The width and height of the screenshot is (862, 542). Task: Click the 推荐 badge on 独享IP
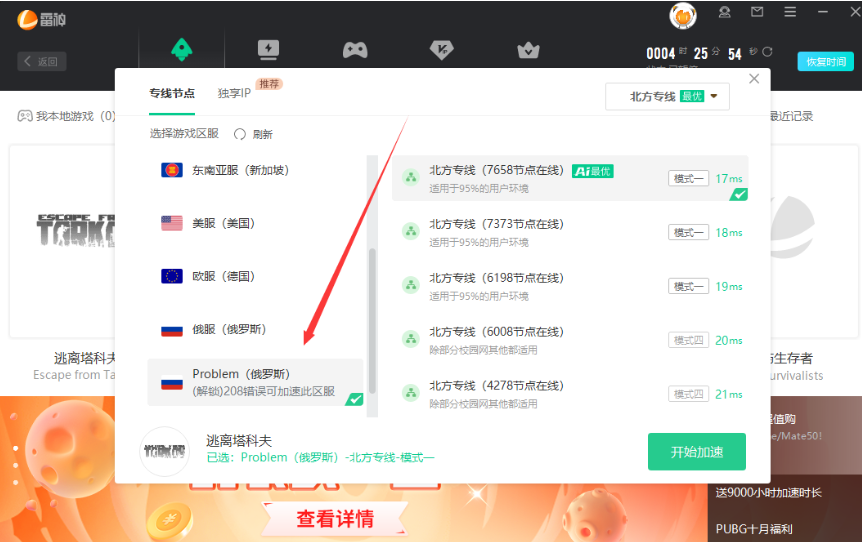[269, 84]
